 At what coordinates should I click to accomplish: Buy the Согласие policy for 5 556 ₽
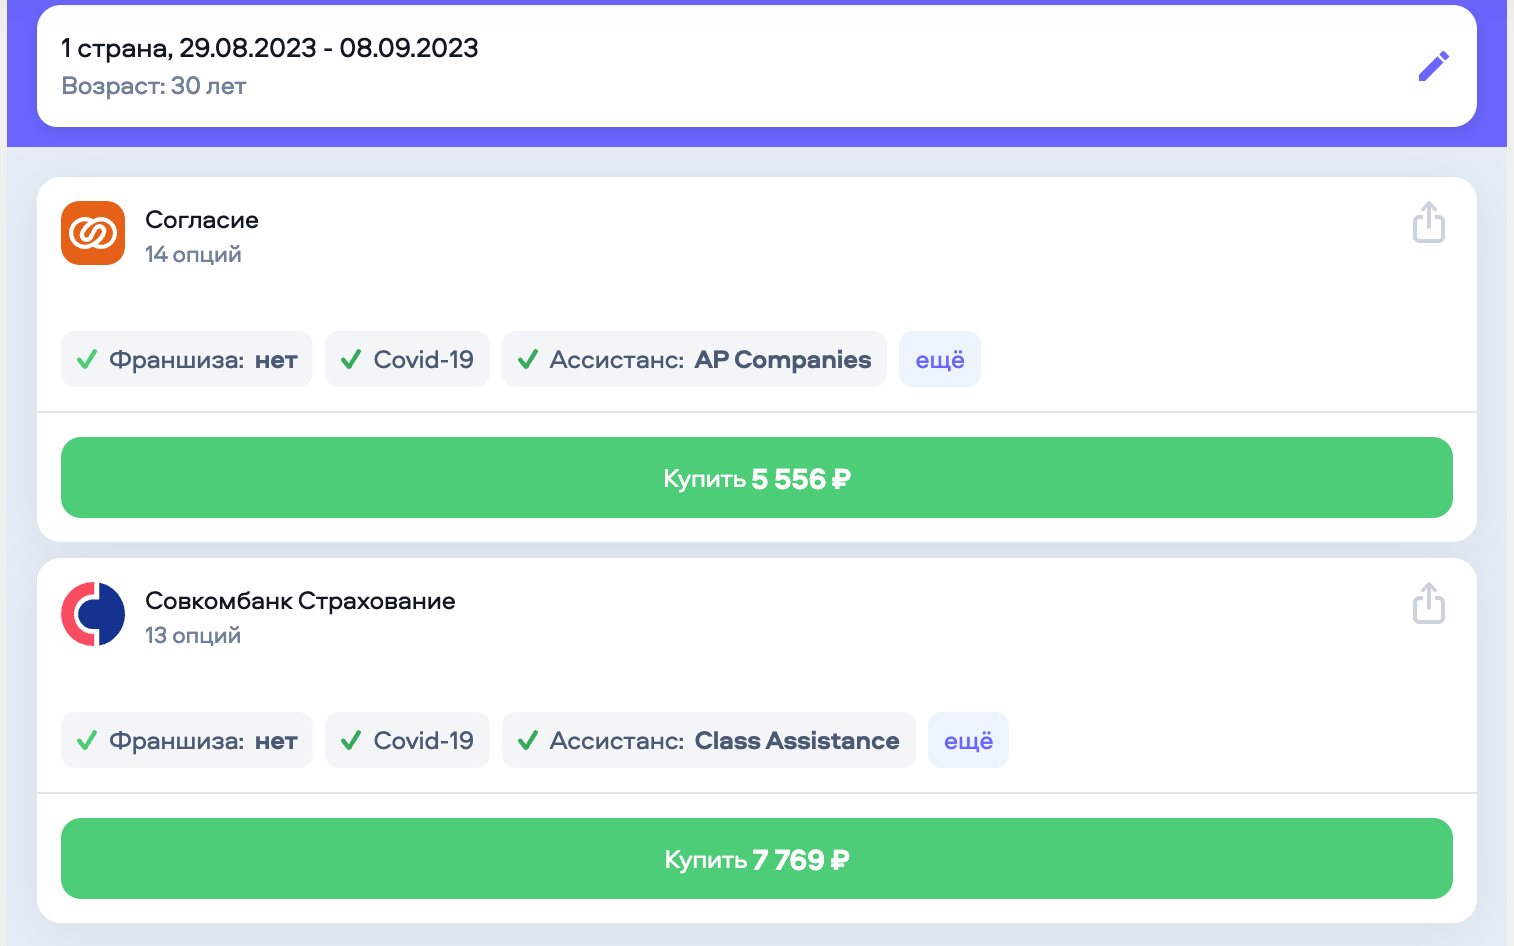coord(756,478)
